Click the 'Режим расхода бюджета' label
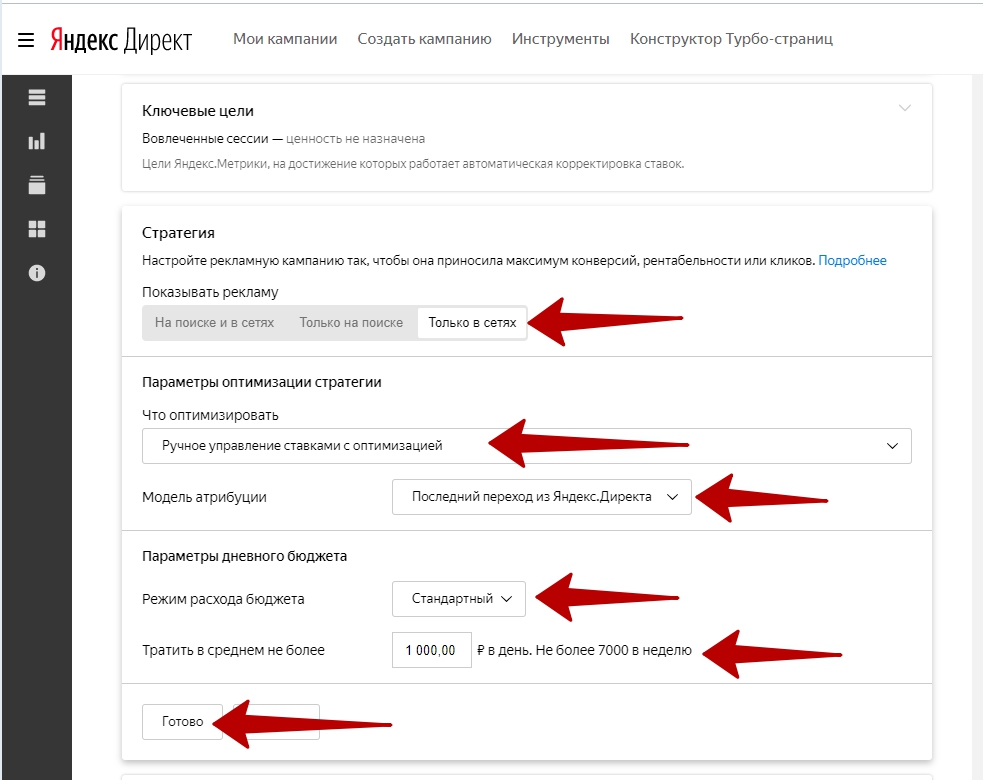The height and width of the screenshot is (780, 983). (223, 599)
